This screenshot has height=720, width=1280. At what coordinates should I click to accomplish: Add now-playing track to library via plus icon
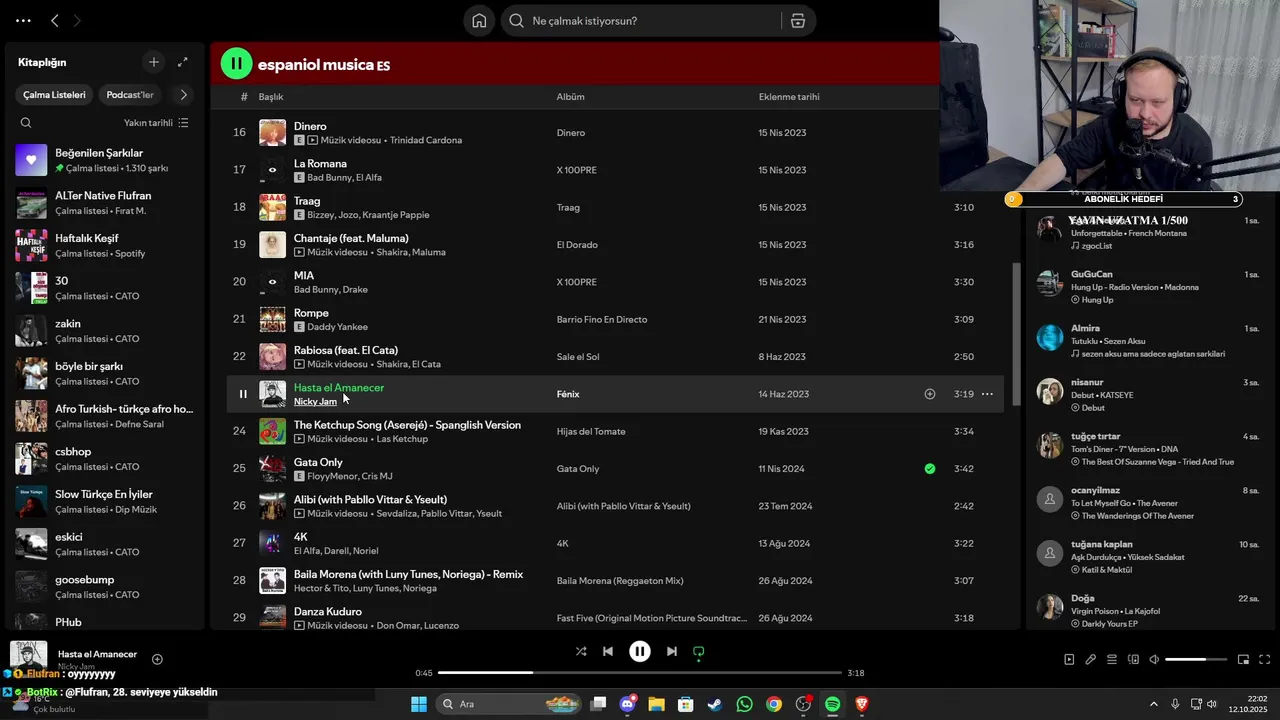coord(157,659)
